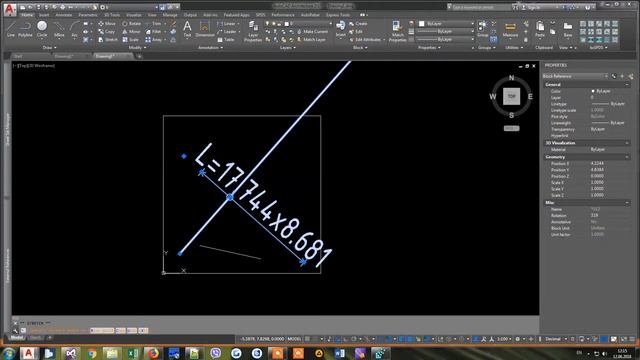Viewport: 640px width, 360px height.
Task: Expand the Modify panel
Action: click(x=137, y=47)
